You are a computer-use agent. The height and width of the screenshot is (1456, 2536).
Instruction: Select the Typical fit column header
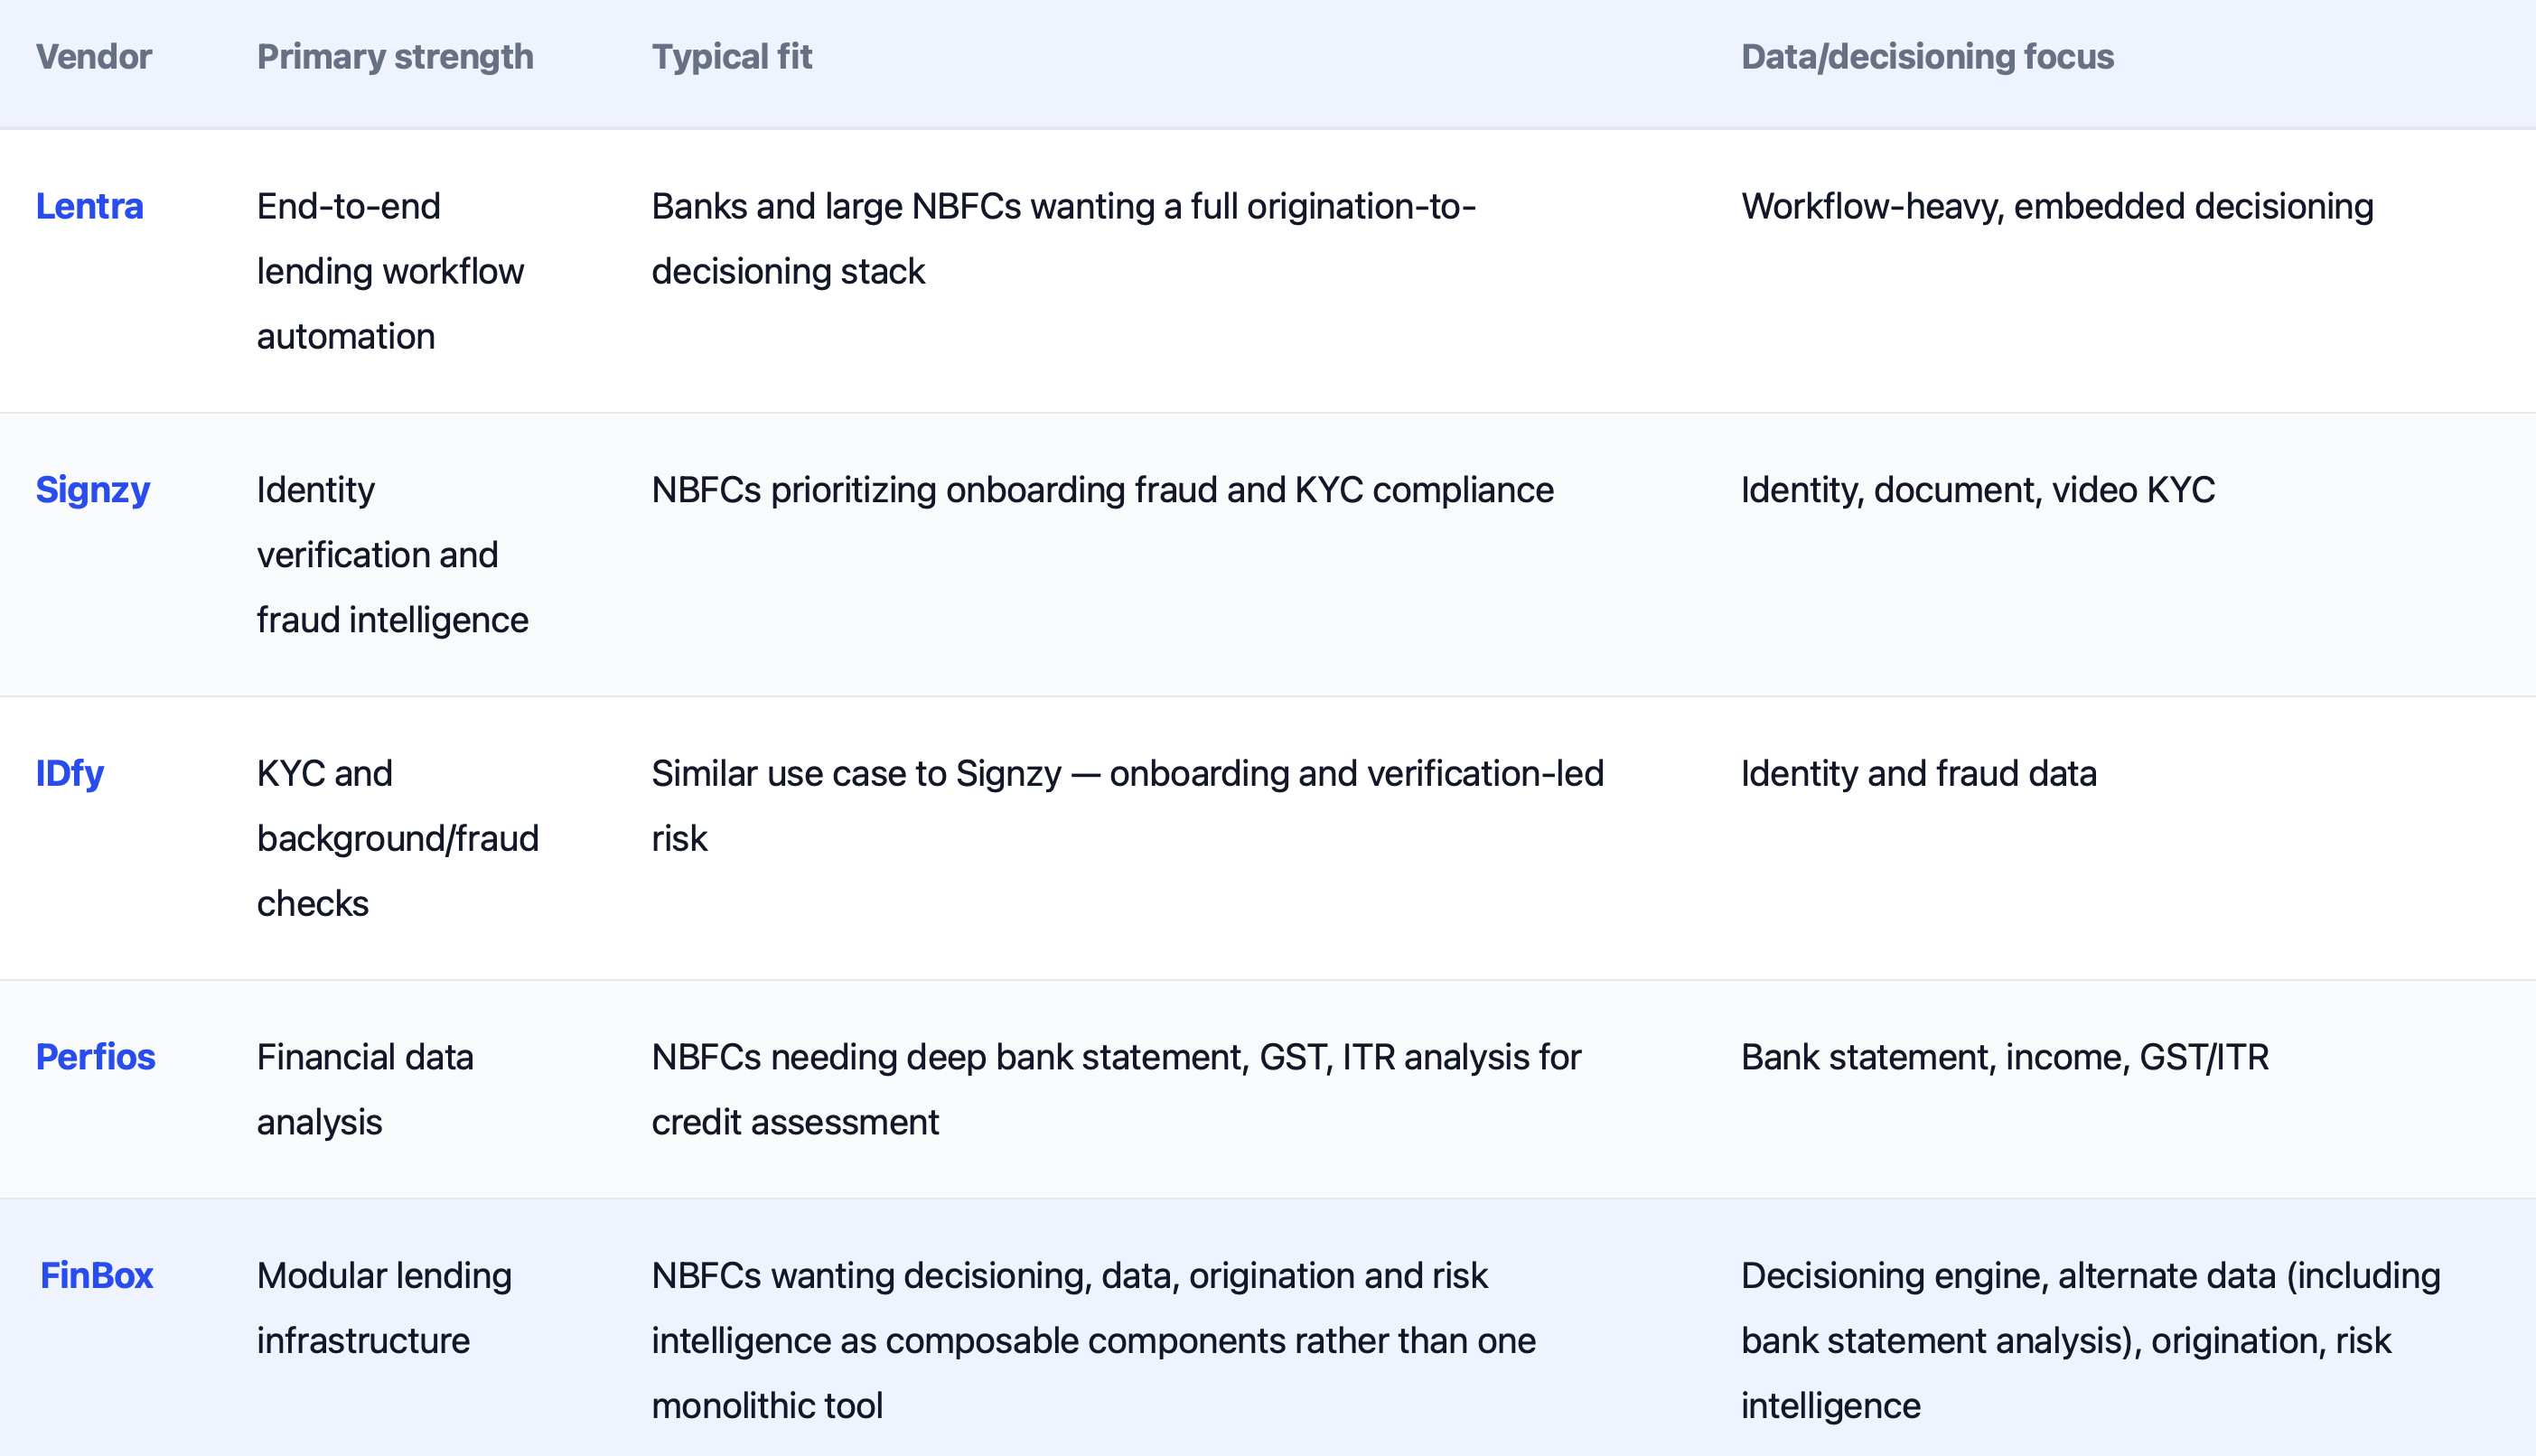pyautogui.click(x=732, y=57)
